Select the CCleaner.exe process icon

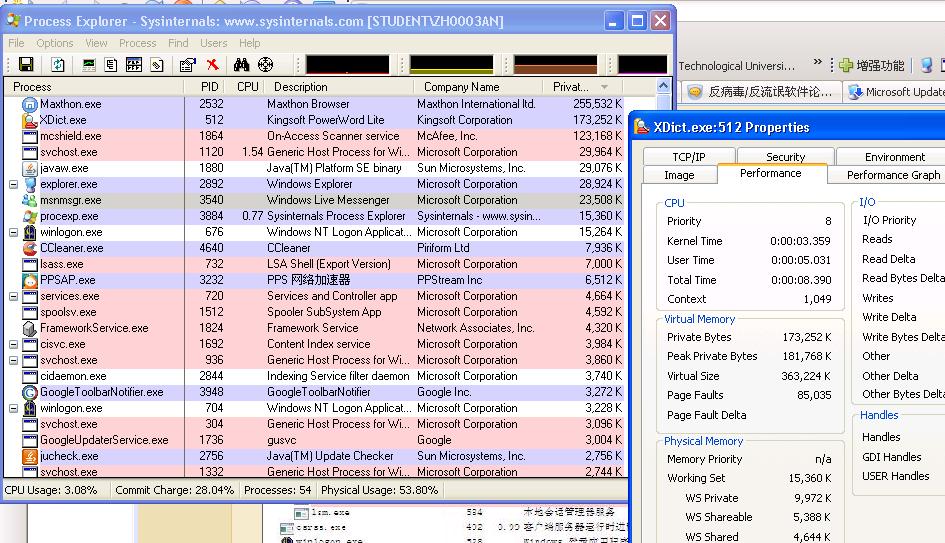(30, 248)
